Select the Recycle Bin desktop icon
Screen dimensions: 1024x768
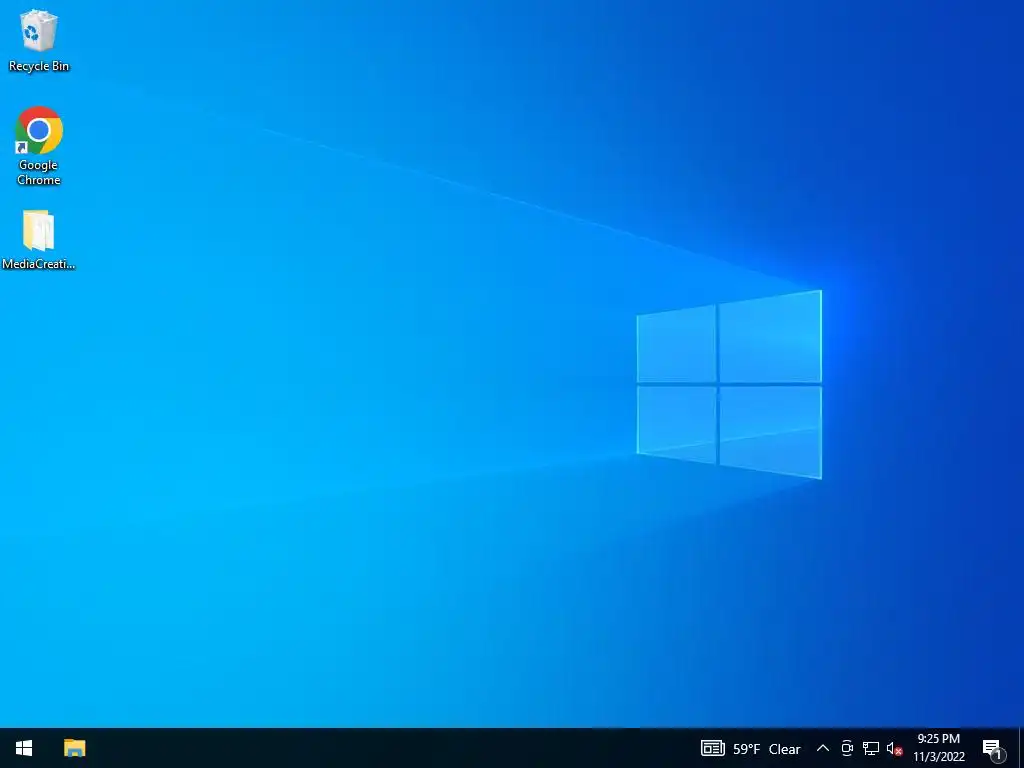pos(39,40)
